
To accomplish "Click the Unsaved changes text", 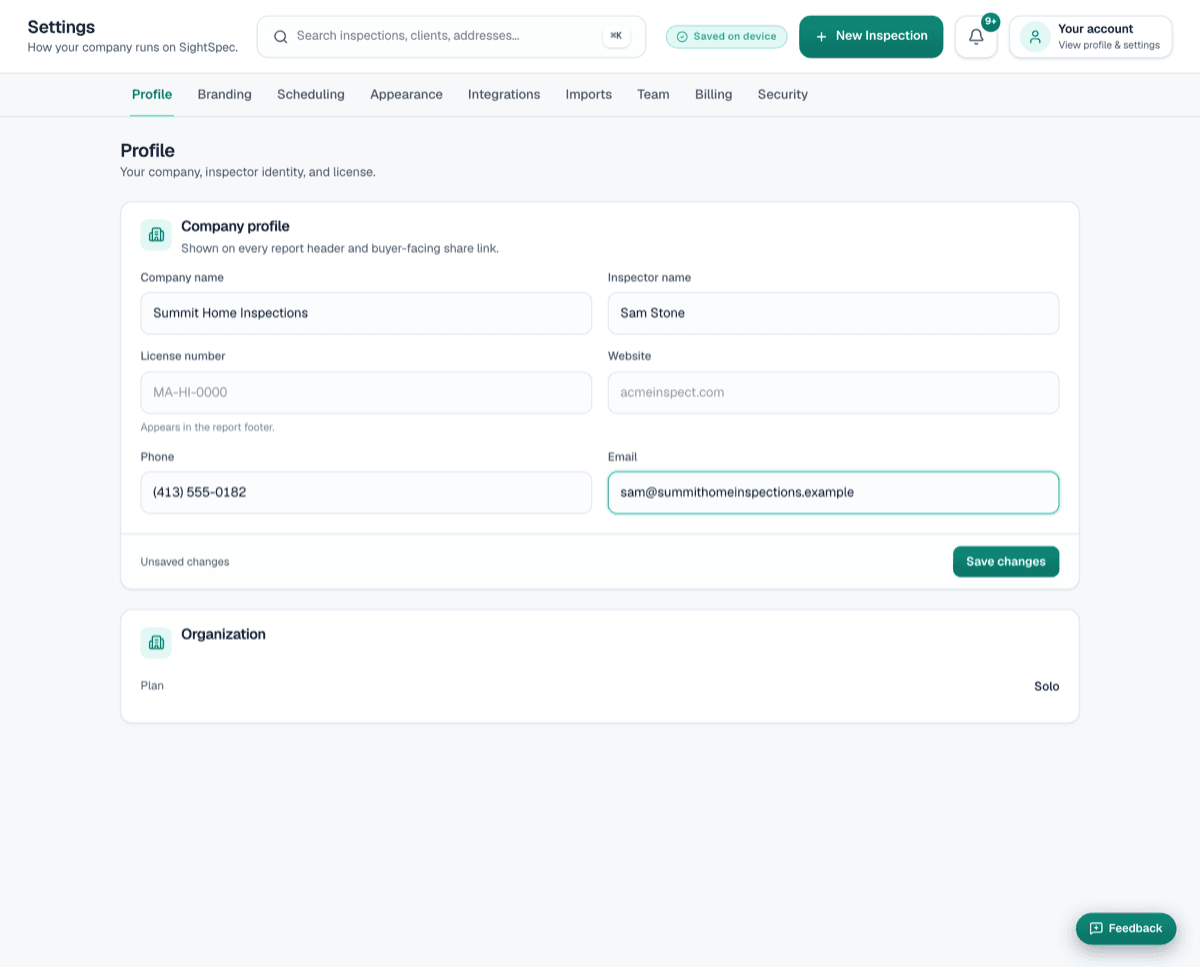I will (x=185, y=562).
